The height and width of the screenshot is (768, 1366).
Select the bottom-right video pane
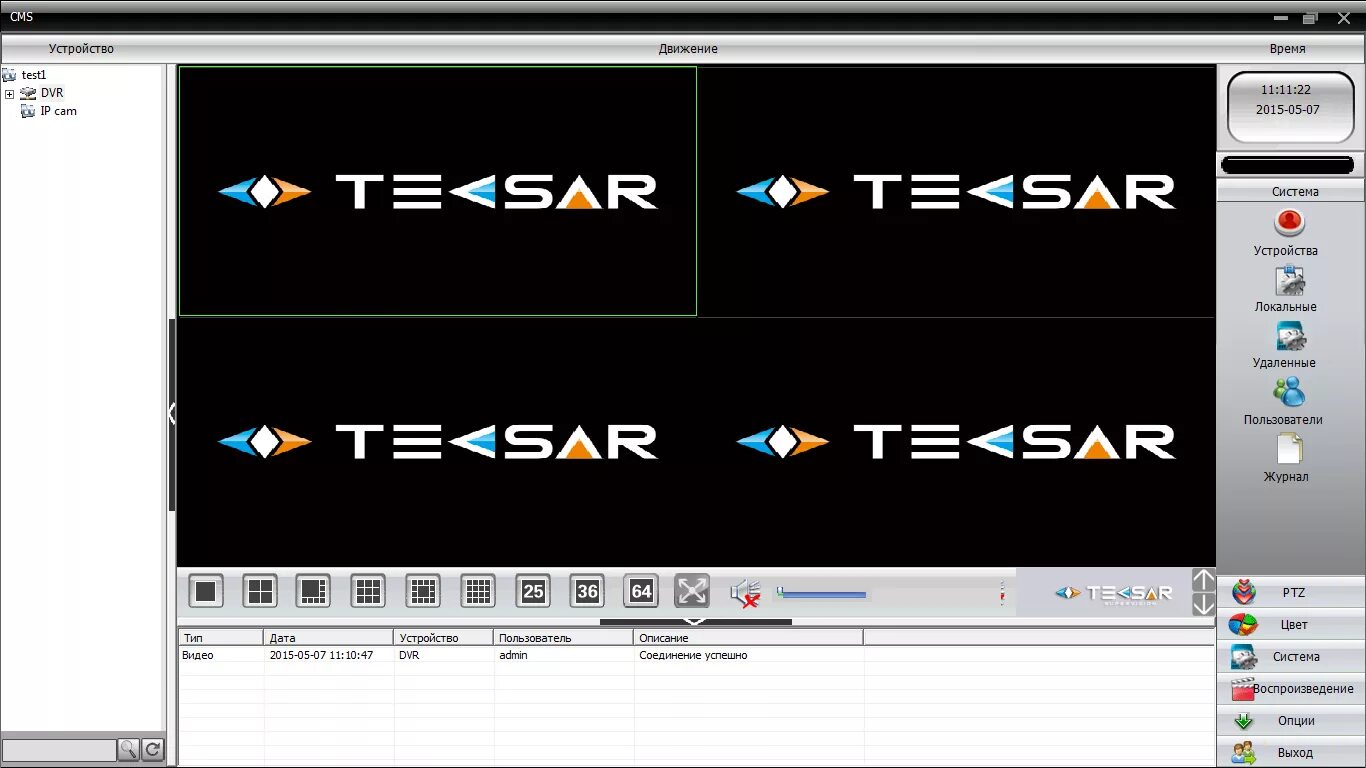[x=956, y=441]
